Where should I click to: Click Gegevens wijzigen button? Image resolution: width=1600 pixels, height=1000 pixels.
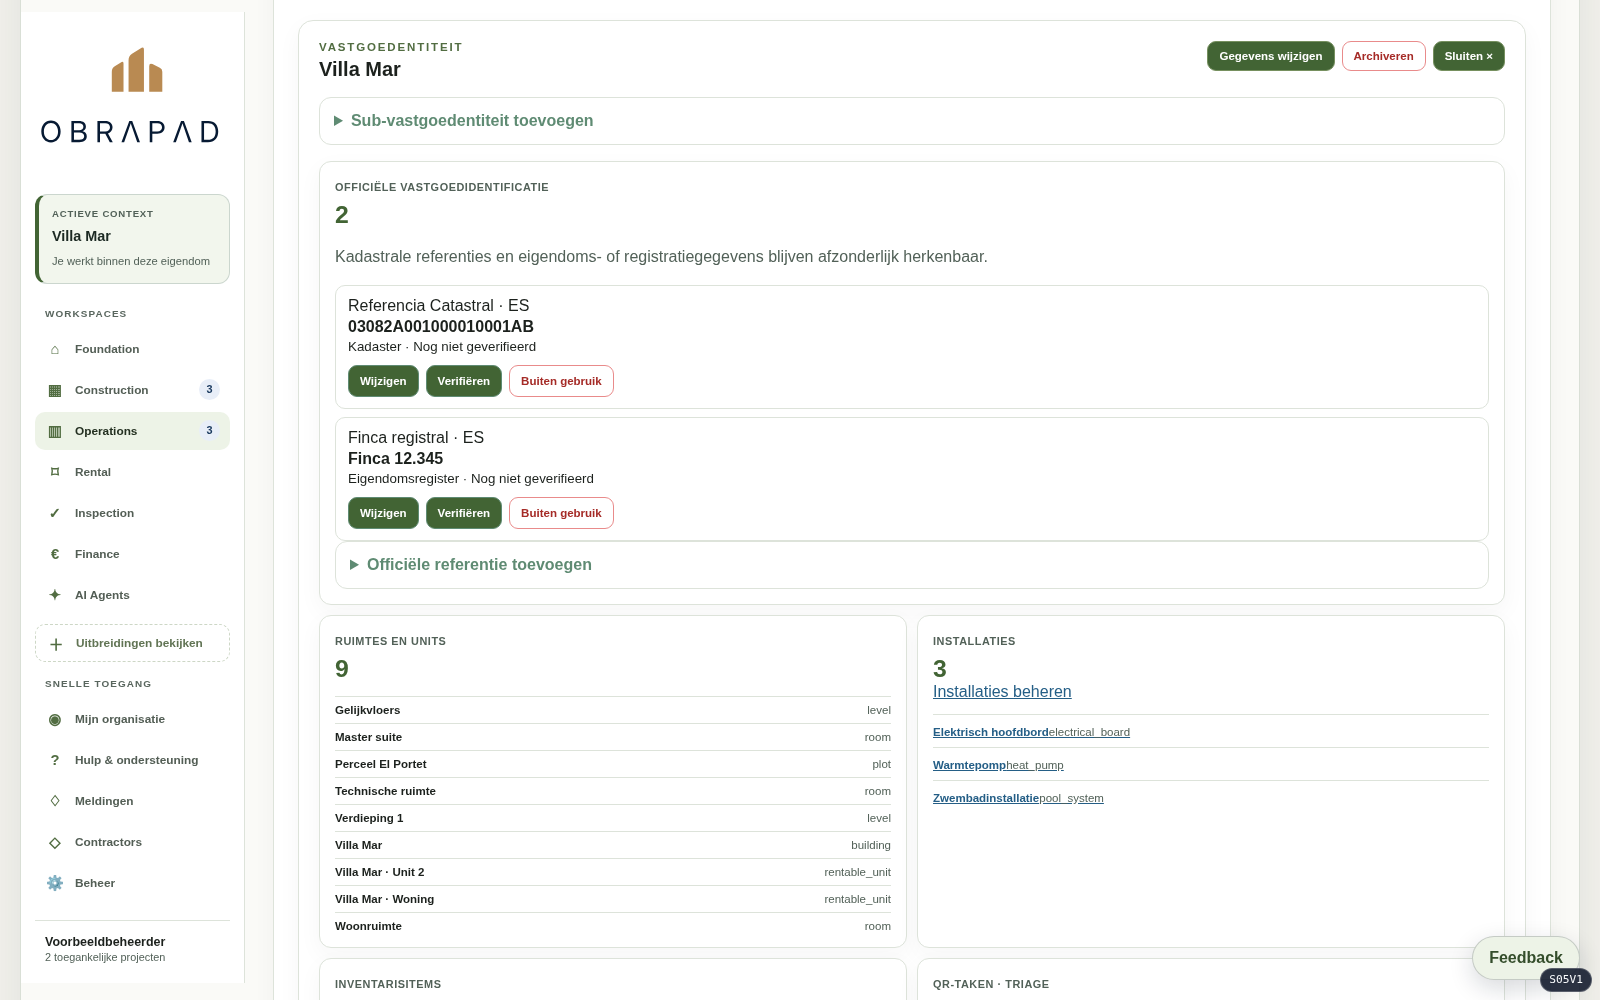(x=1270, y=56)
